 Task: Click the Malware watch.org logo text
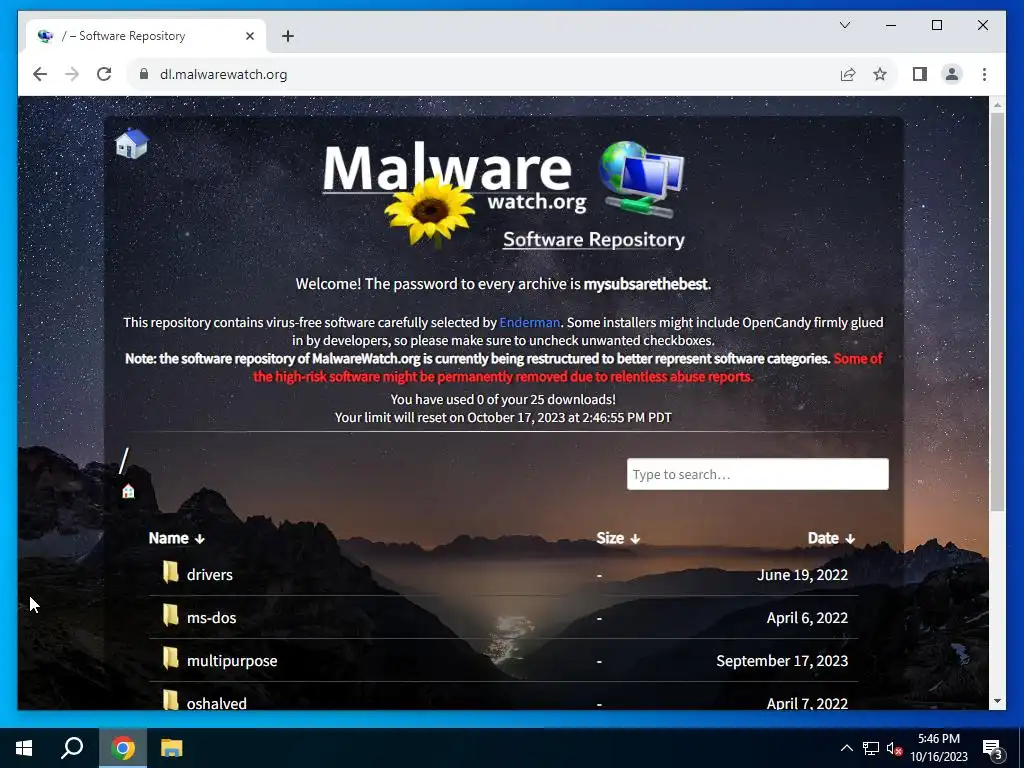tap(455, 176)
